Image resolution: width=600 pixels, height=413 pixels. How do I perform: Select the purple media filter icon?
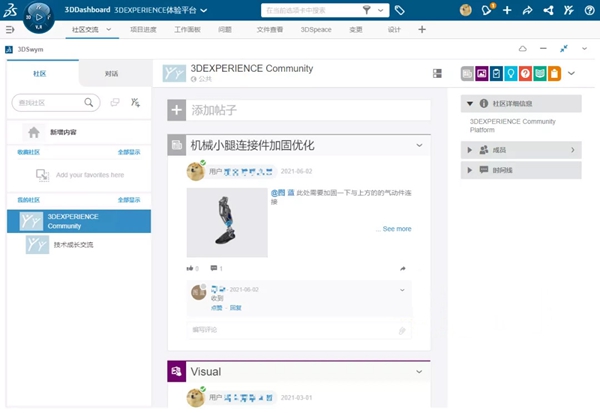pyautogui.click(x=483, y=73)
